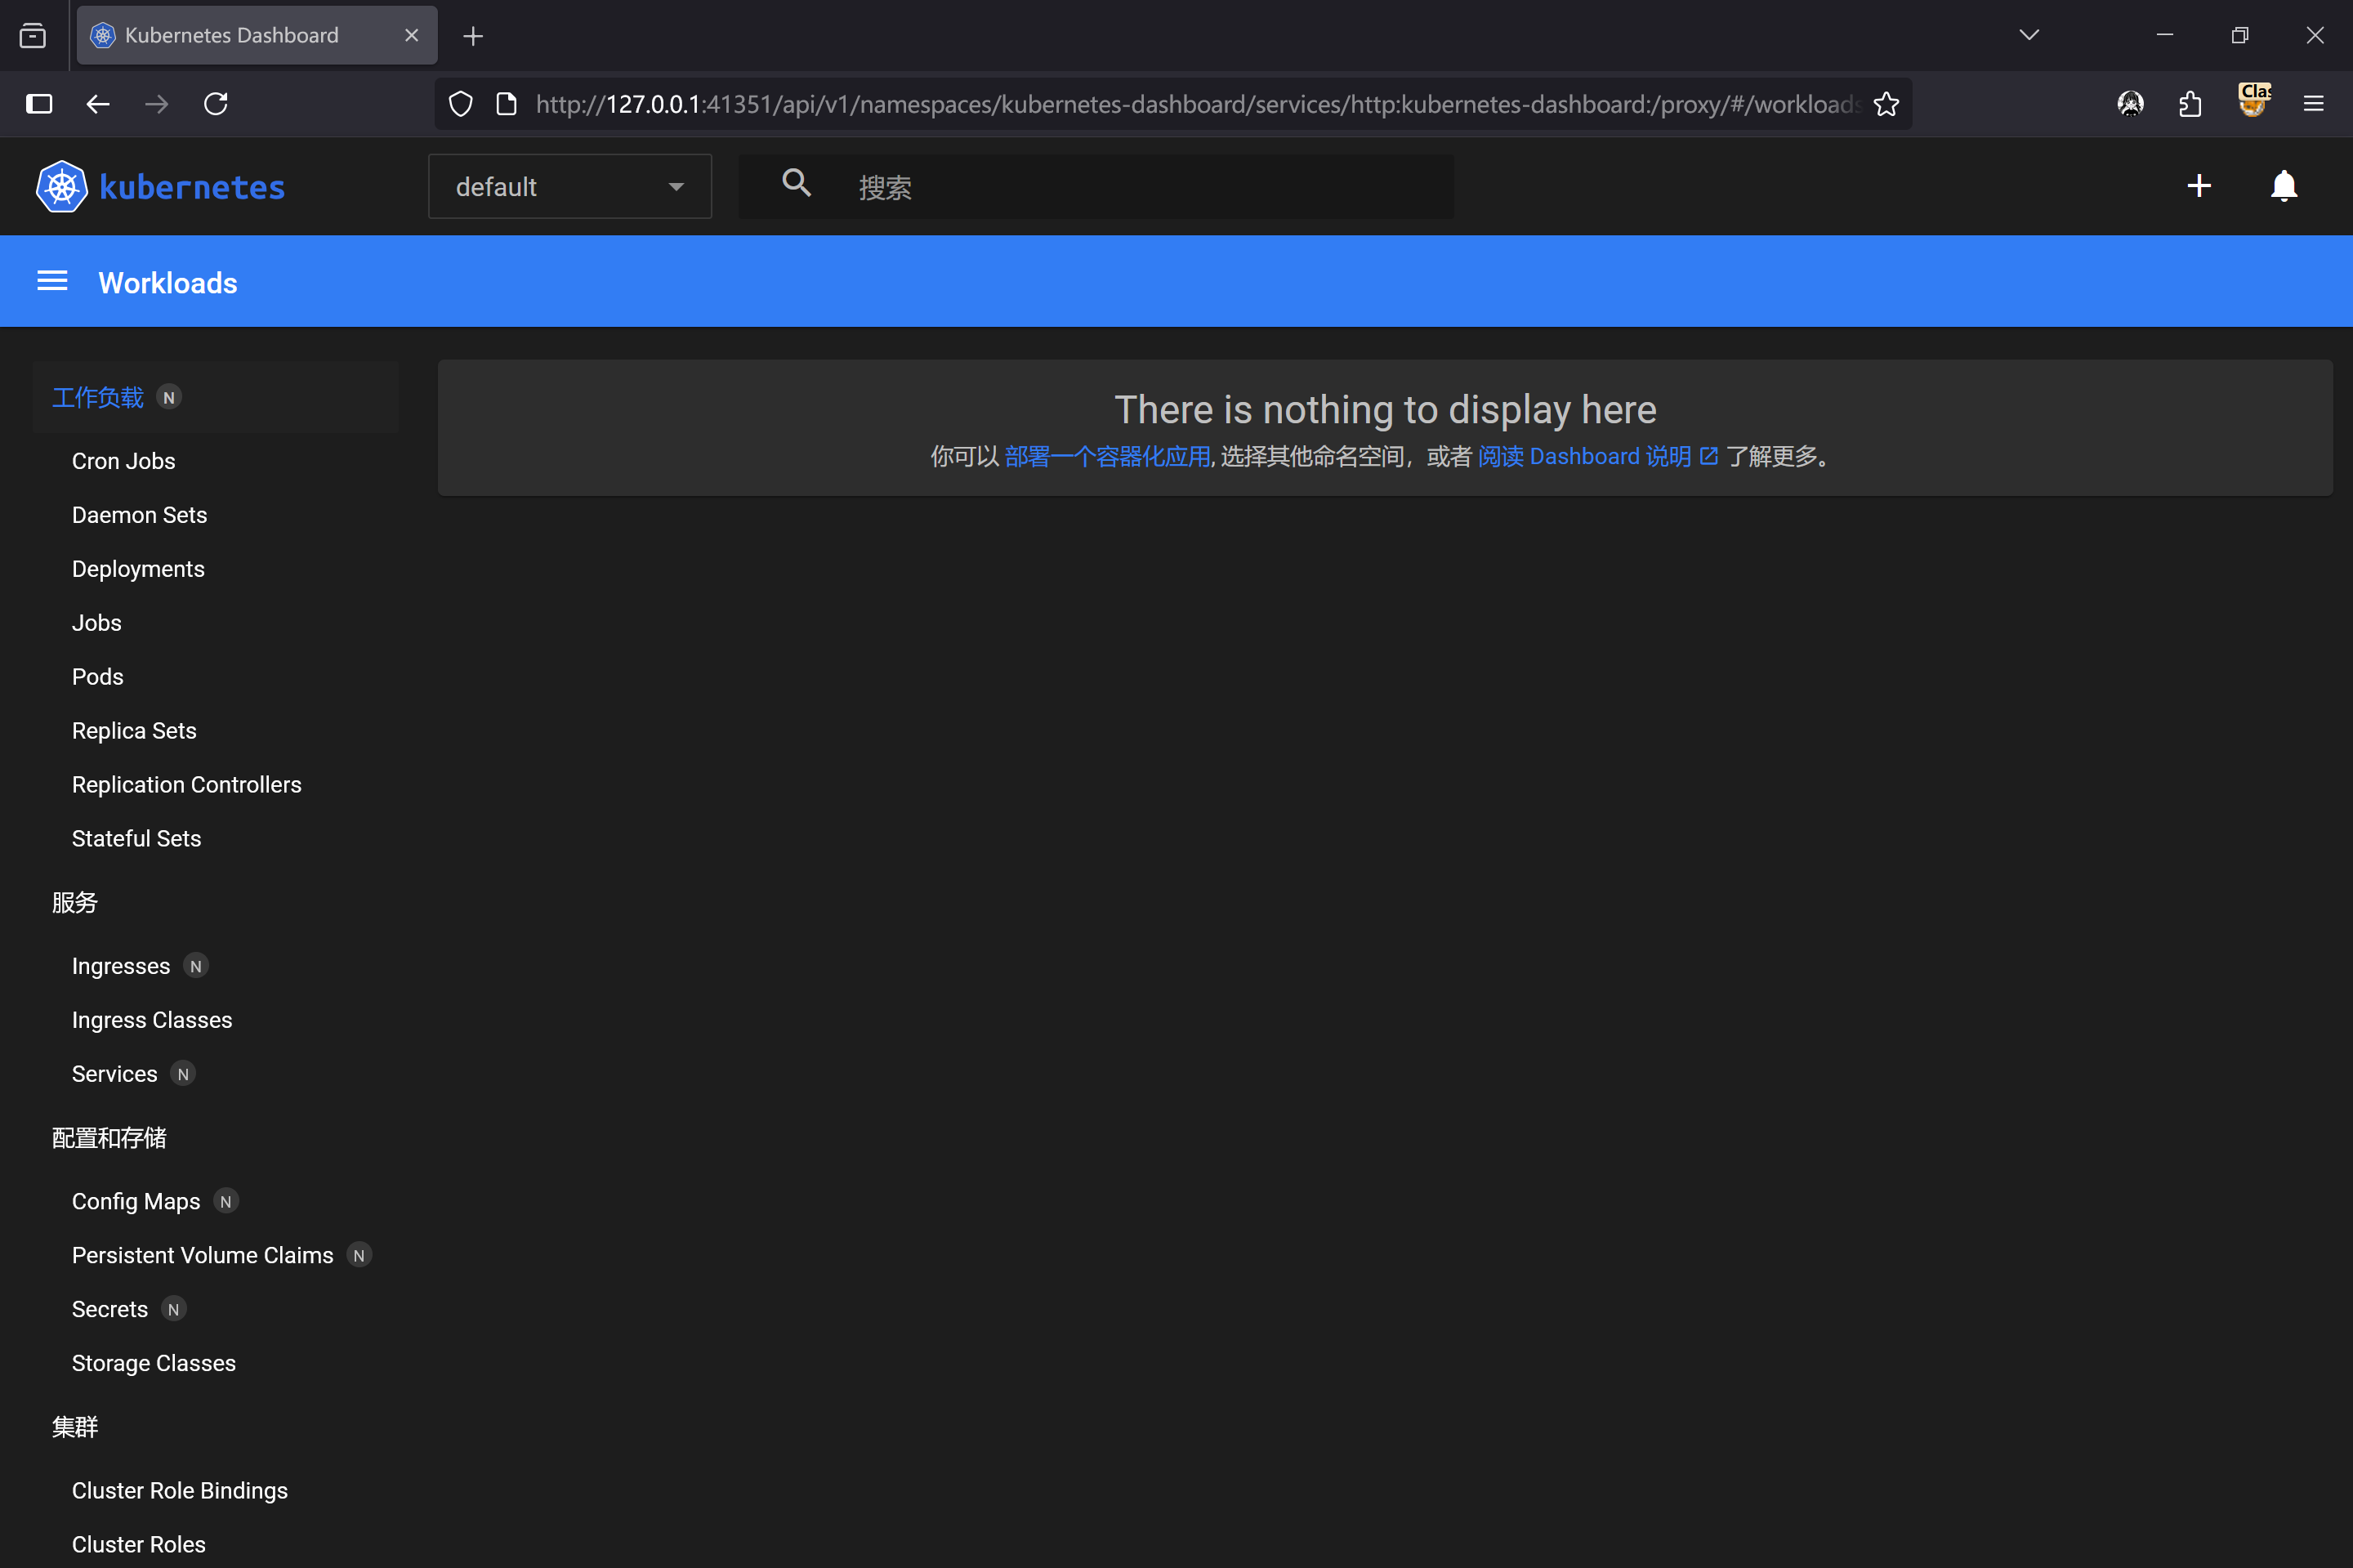Click the N badge beside Secrets
The image size is (2353, 1568).
tap(174, 1309)
